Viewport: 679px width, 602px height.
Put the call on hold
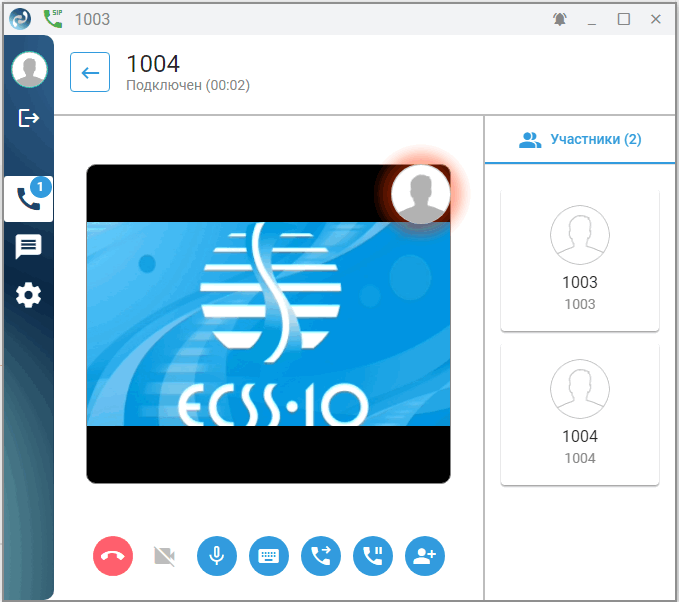372,556
